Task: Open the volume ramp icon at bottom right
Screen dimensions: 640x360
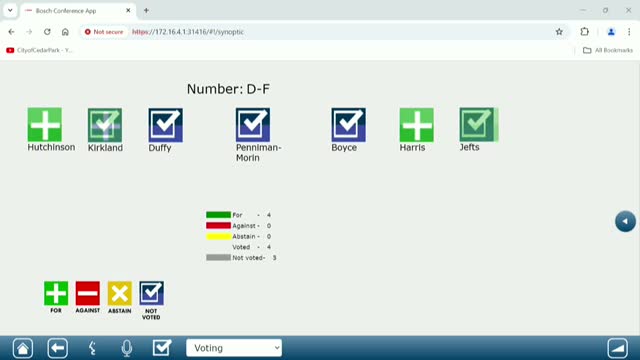Action: 618,348
